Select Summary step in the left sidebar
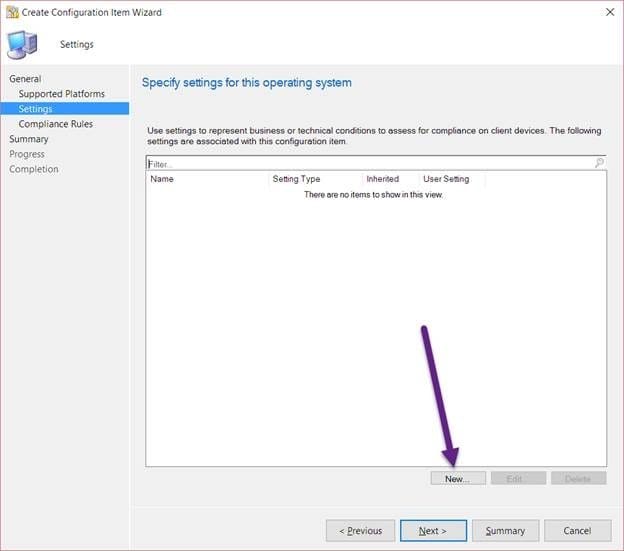Screen dimensions: 624x551 pyautogui.click(x=29, y=139)
